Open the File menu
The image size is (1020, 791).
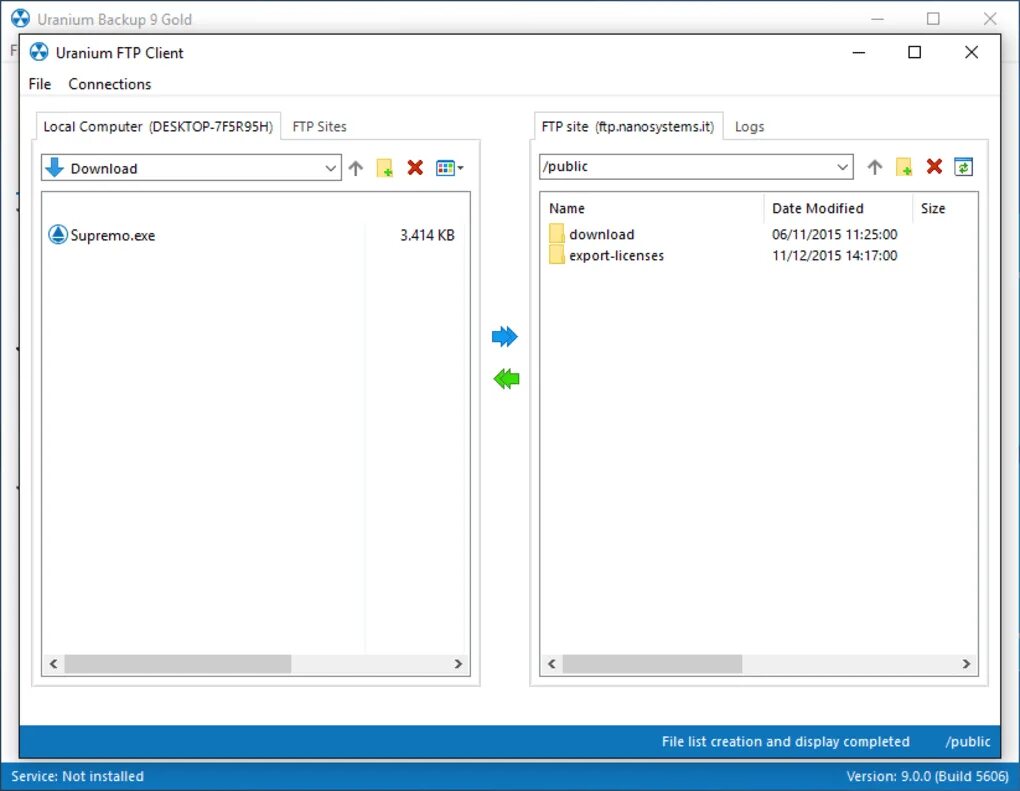coord(40,84)
